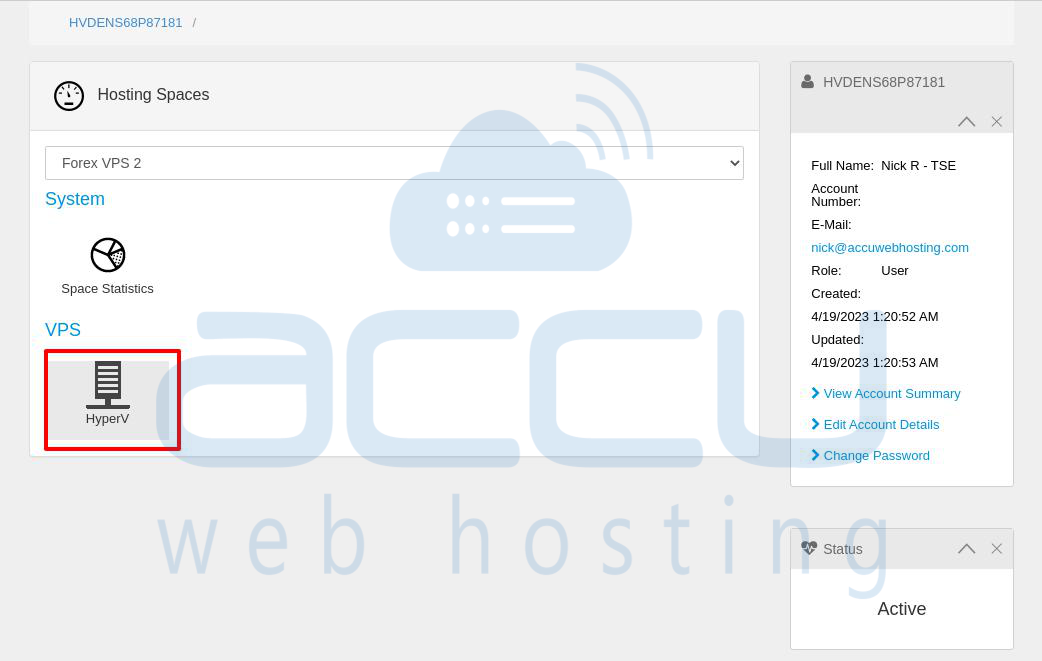This screenshot has width=1042, height=661.
Task: Open Change Password link
Action: click(x=877, y=456)
